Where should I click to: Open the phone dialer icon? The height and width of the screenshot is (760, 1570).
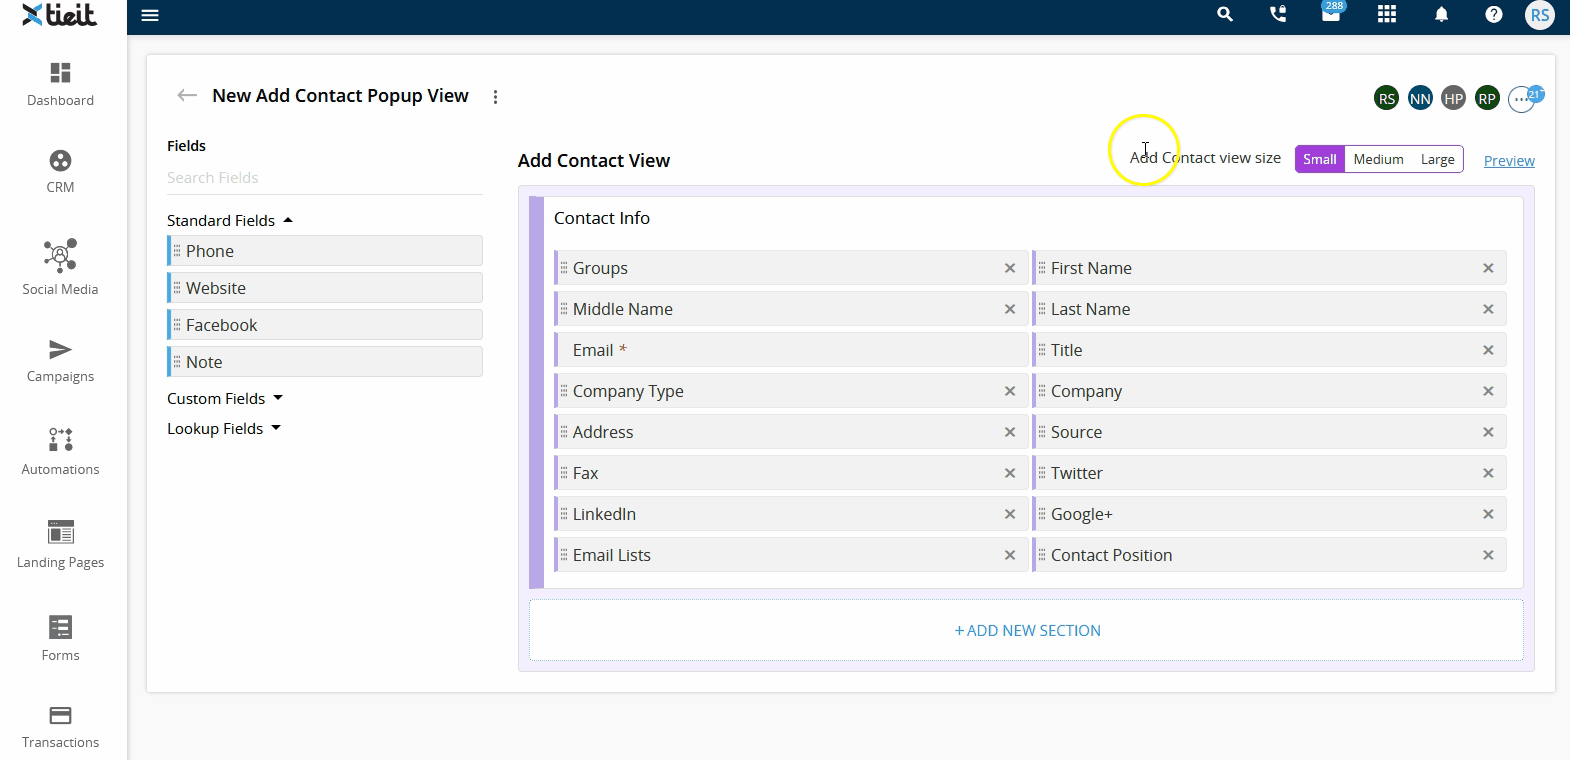click(x=1278, y=15)
